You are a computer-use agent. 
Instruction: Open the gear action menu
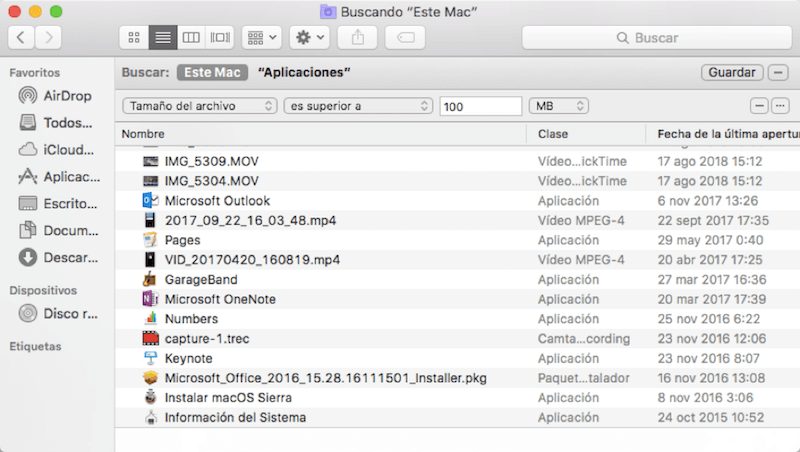point(310,37)
